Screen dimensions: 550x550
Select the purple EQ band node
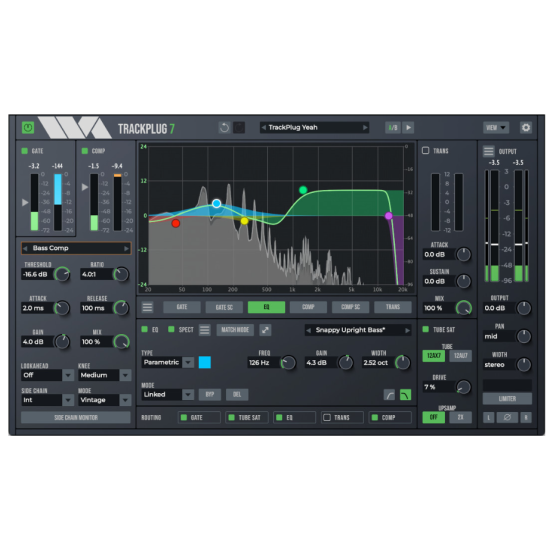[x=389, y=216]
